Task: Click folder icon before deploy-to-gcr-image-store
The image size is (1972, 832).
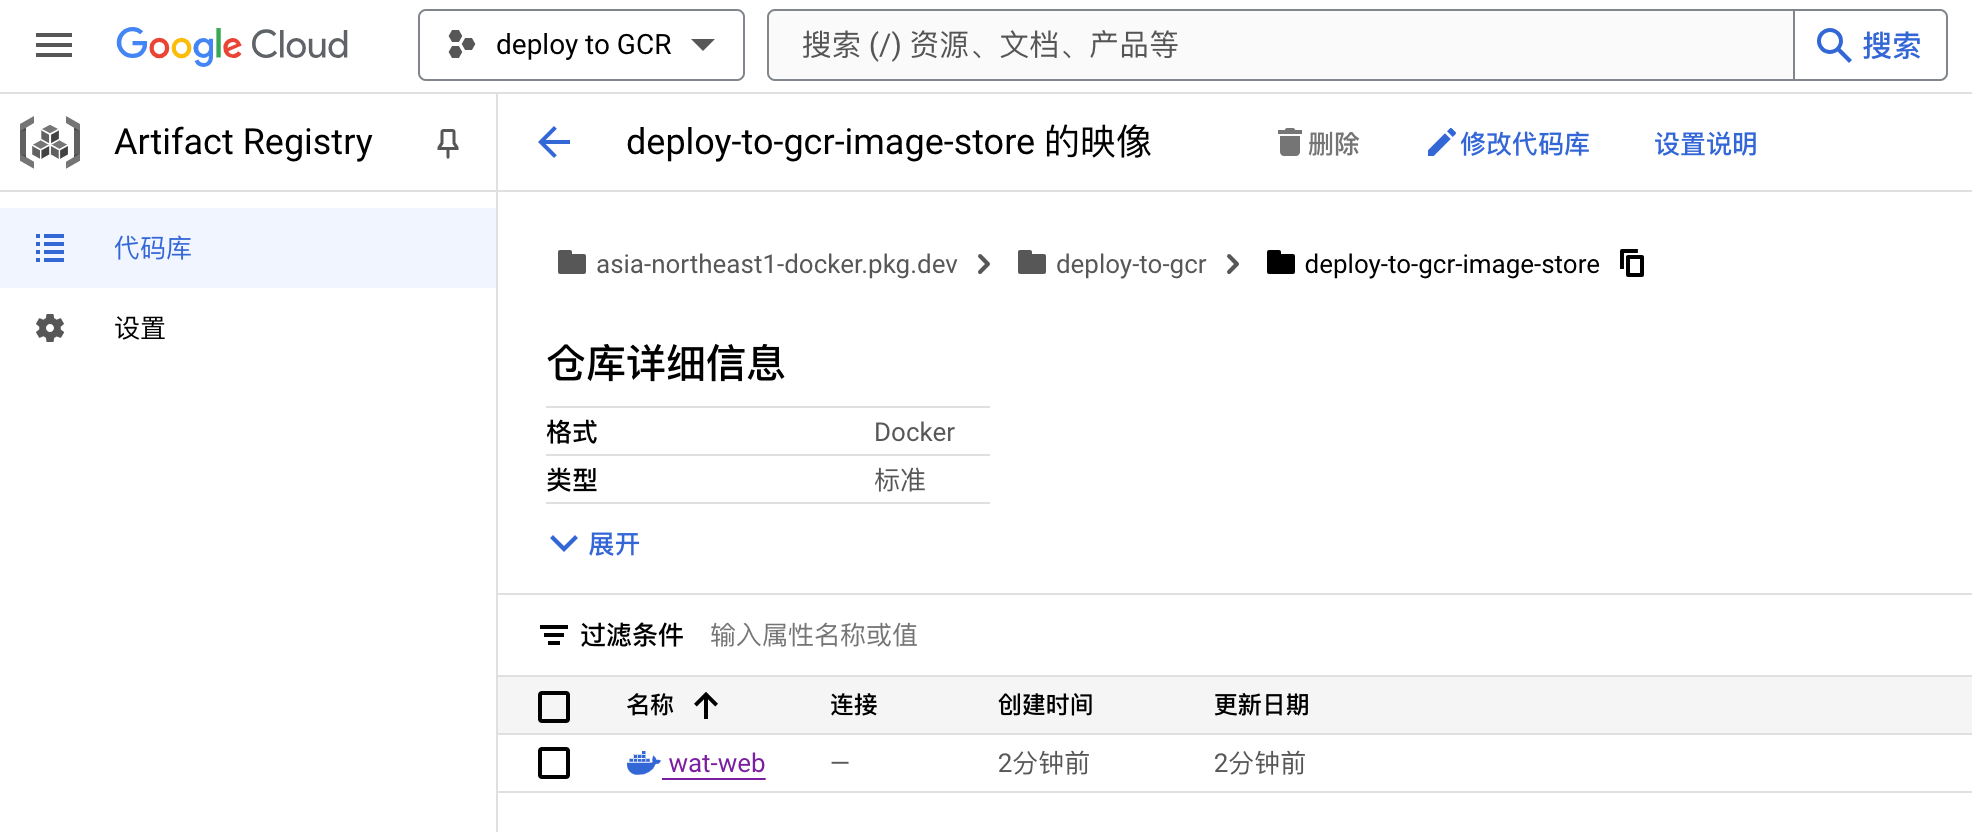Action: click(1281, 263)
